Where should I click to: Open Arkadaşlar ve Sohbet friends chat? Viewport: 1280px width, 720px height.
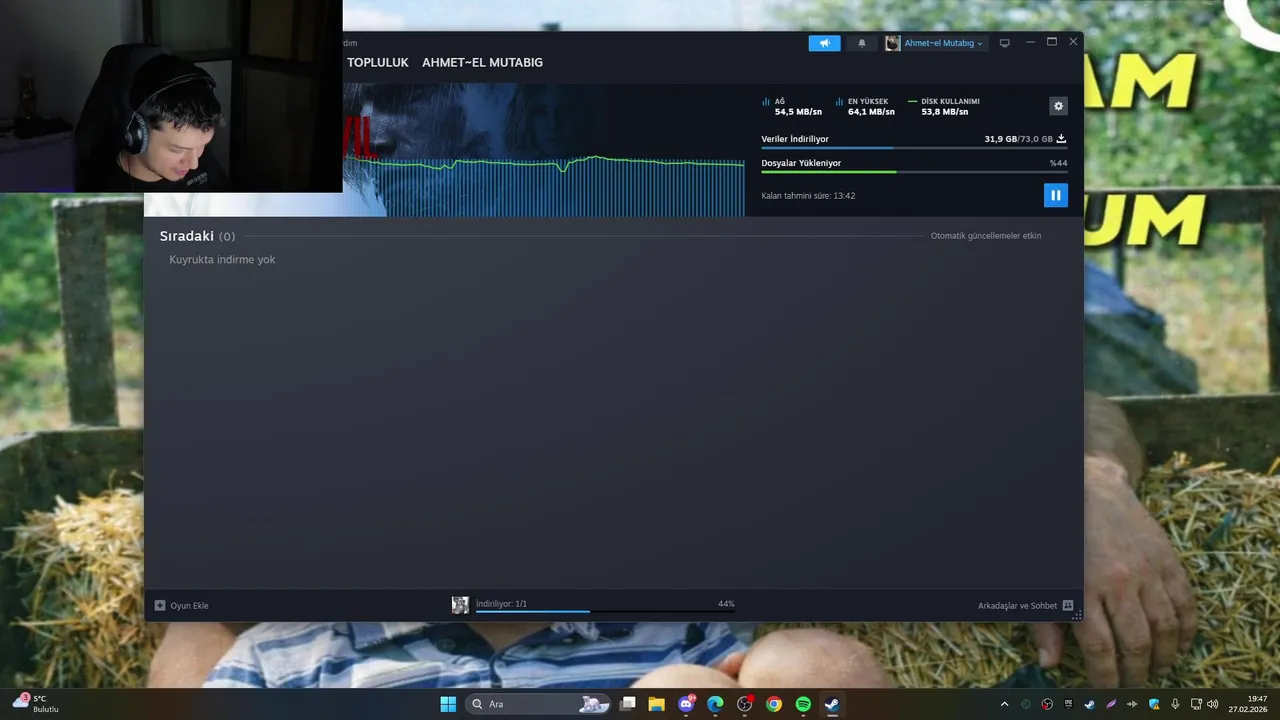coord(1026,605)
